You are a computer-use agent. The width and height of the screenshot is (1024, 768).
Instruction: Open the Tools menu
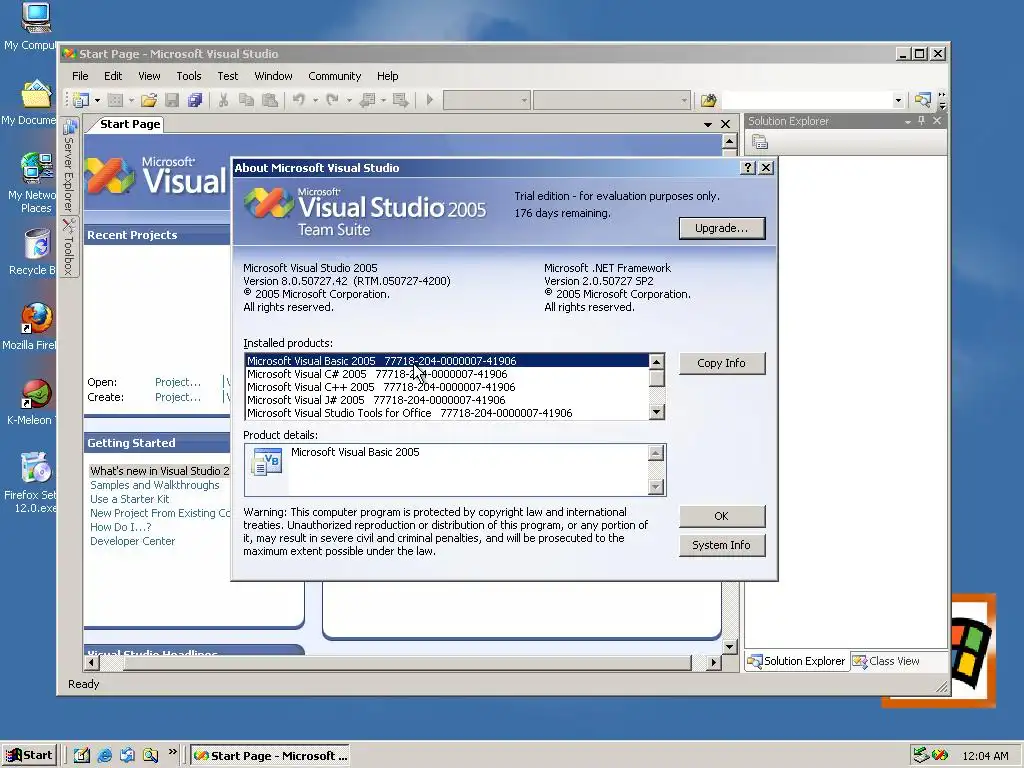[x=189, y=76]
